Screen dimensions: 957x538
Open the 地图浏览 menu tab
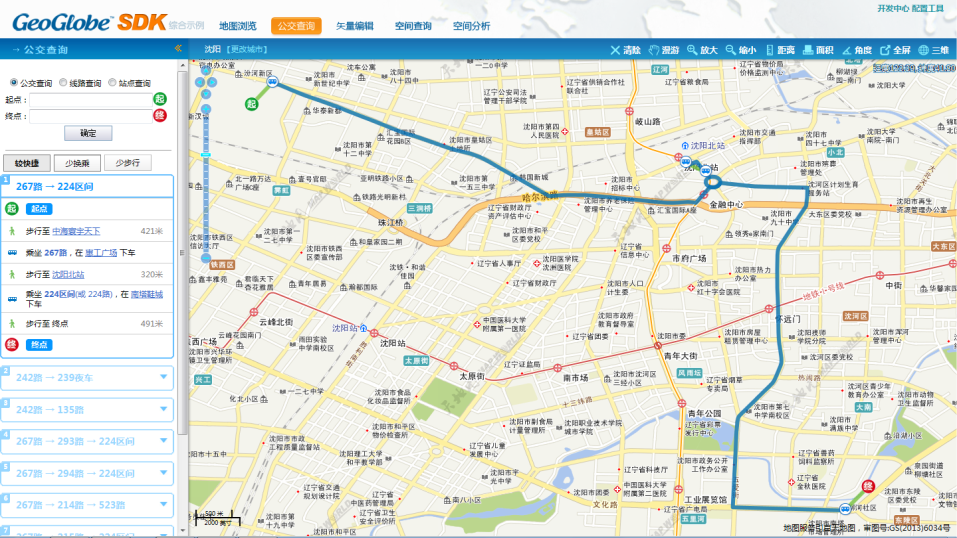[238, 26]
